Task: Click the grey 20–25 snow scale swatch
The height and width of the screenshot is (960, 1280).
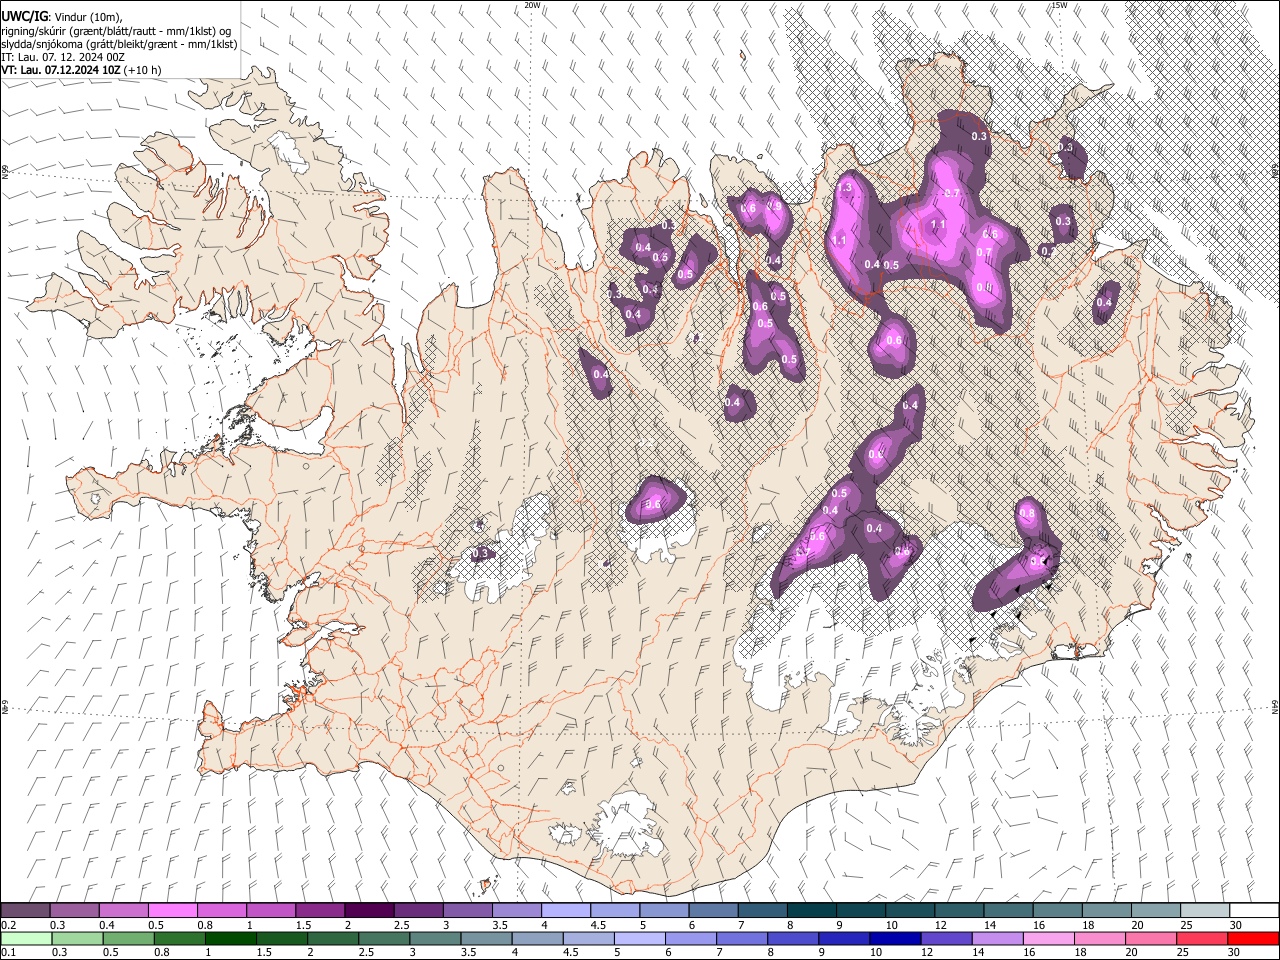Action: [1154, 911]
